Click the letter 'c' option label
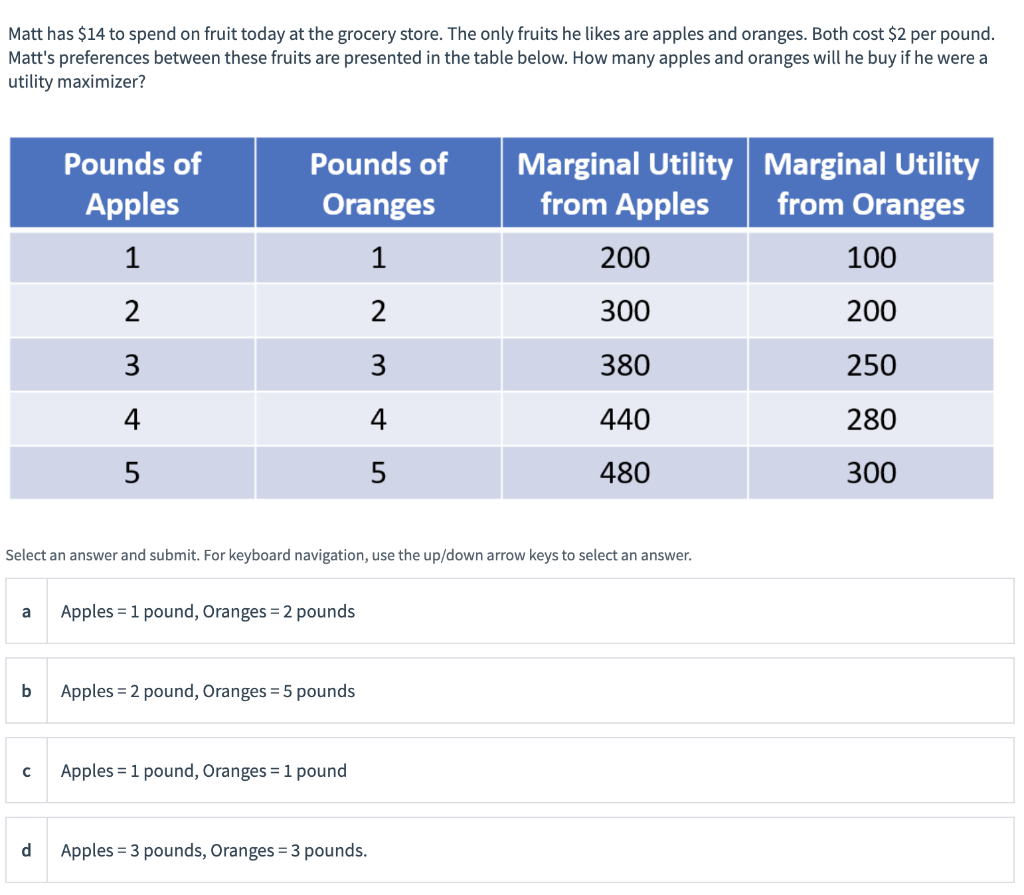1024x895 pixels. 26,770
